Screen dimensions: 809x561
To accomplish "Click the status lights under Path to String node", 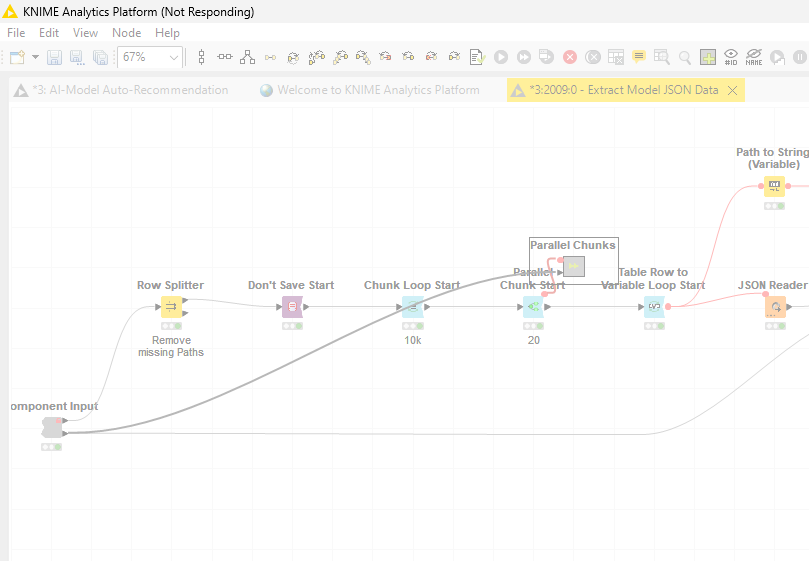I will coord(774,206).
